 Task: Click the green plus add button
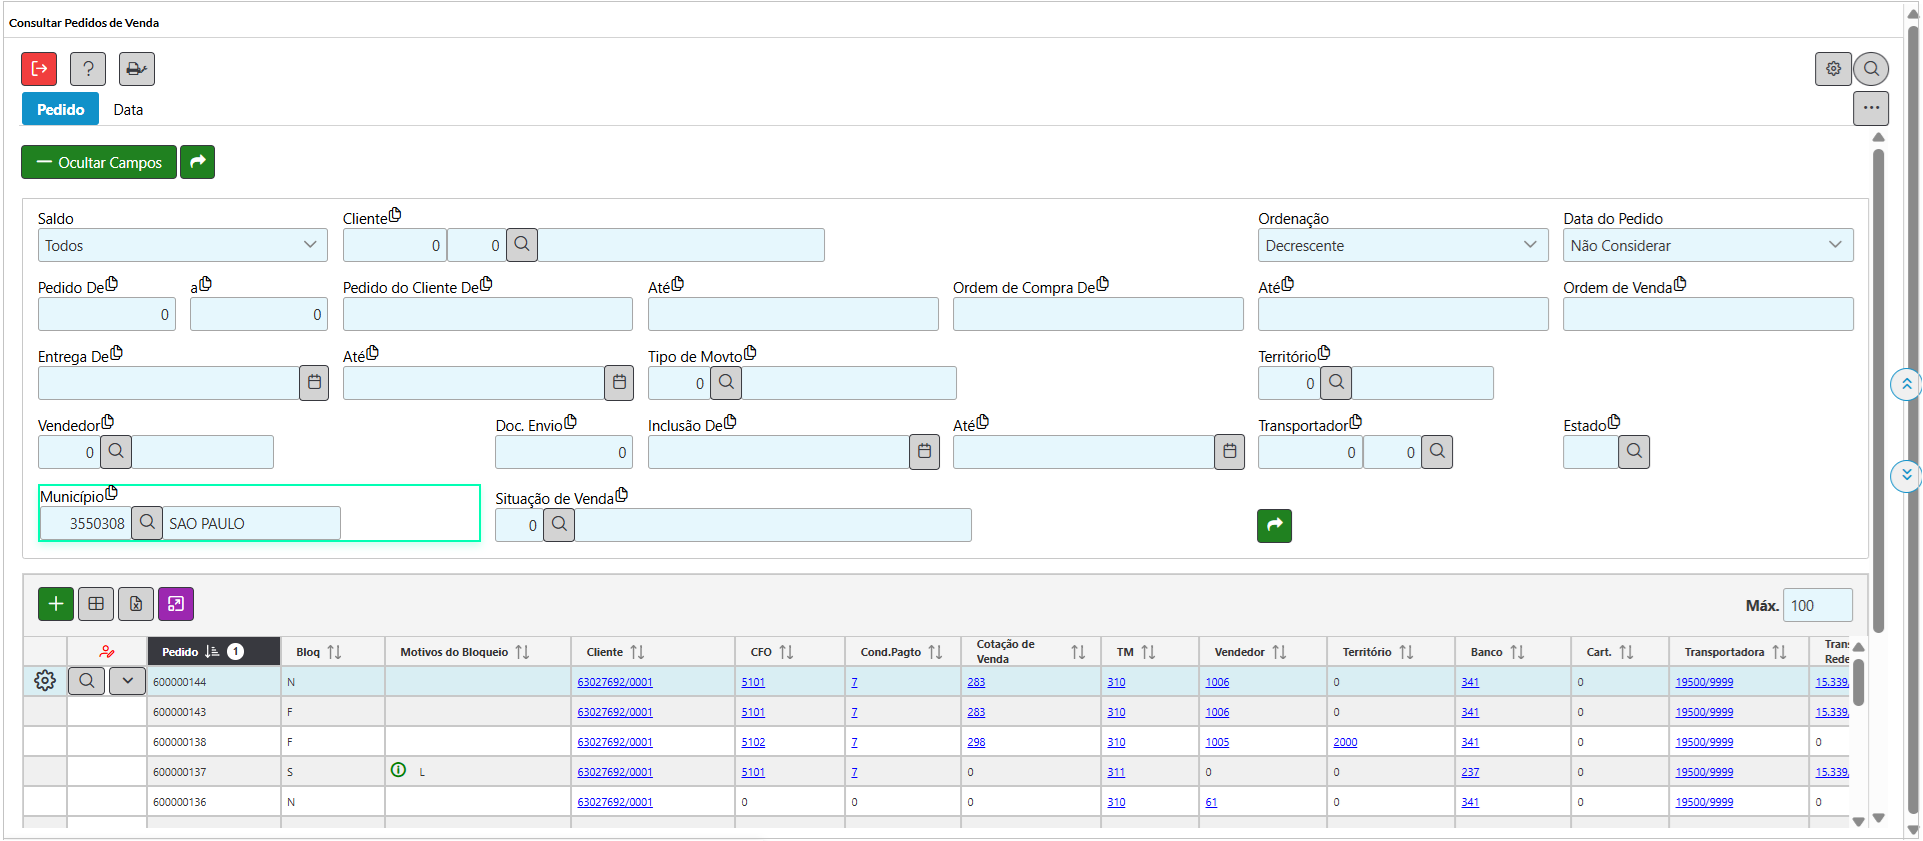pyautogui.click(x=56, y=604)
